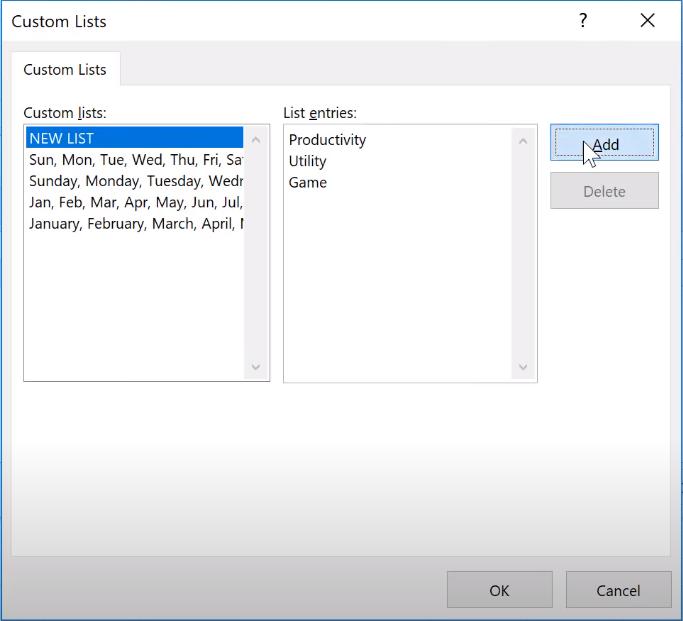Click the Delete button

[x=604, y=191]
